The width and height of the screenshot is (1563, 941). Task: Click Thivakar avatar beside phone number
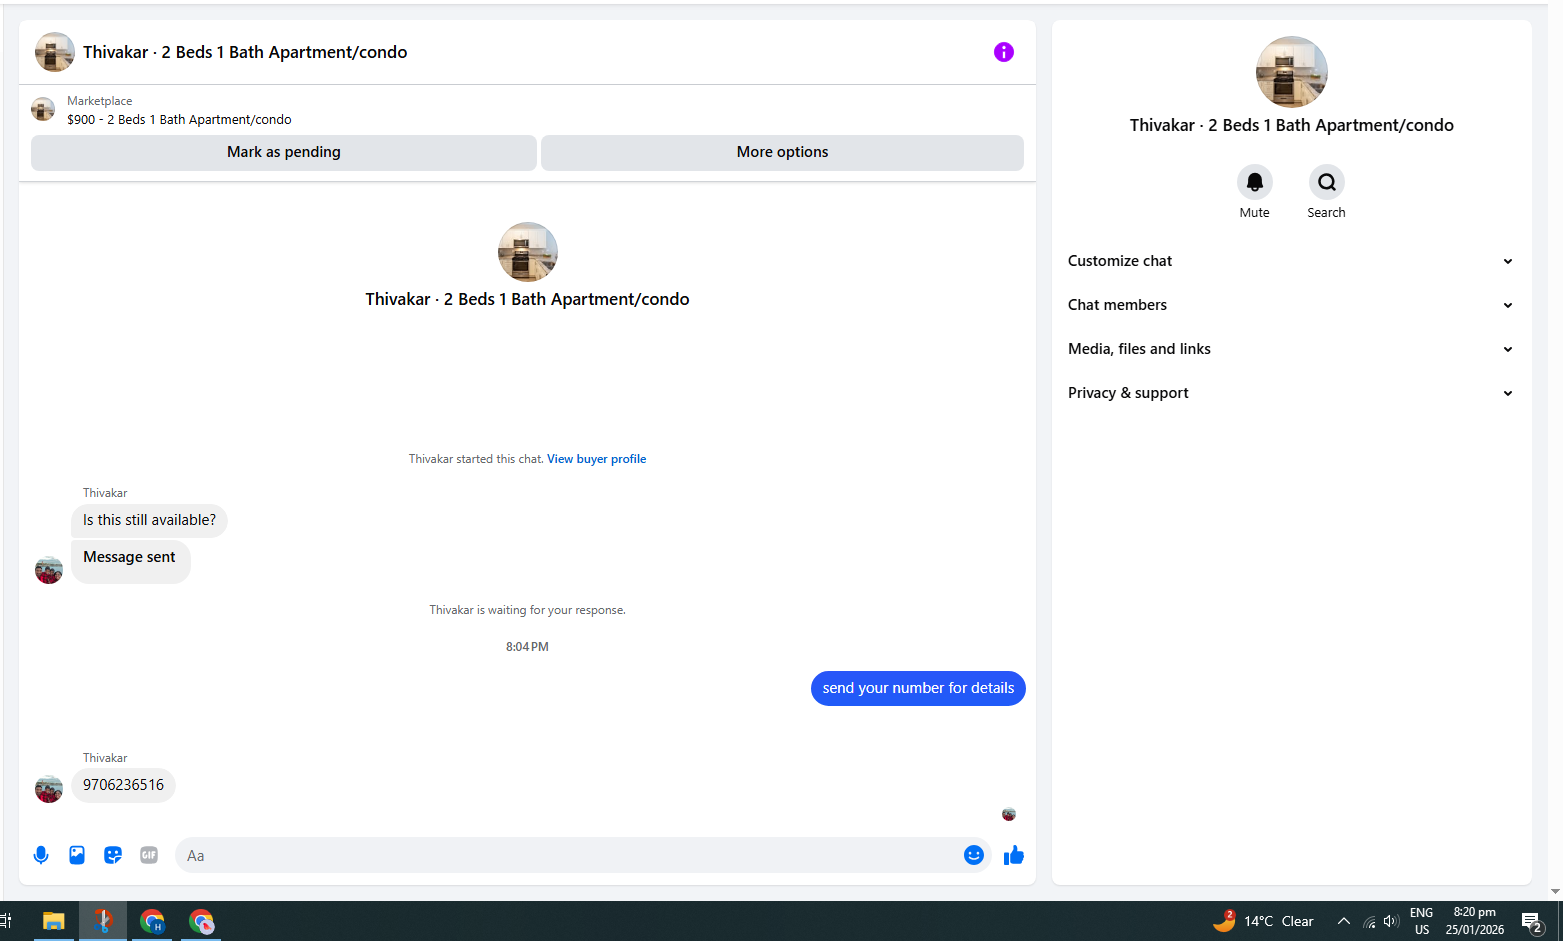(x=49, y=789)
